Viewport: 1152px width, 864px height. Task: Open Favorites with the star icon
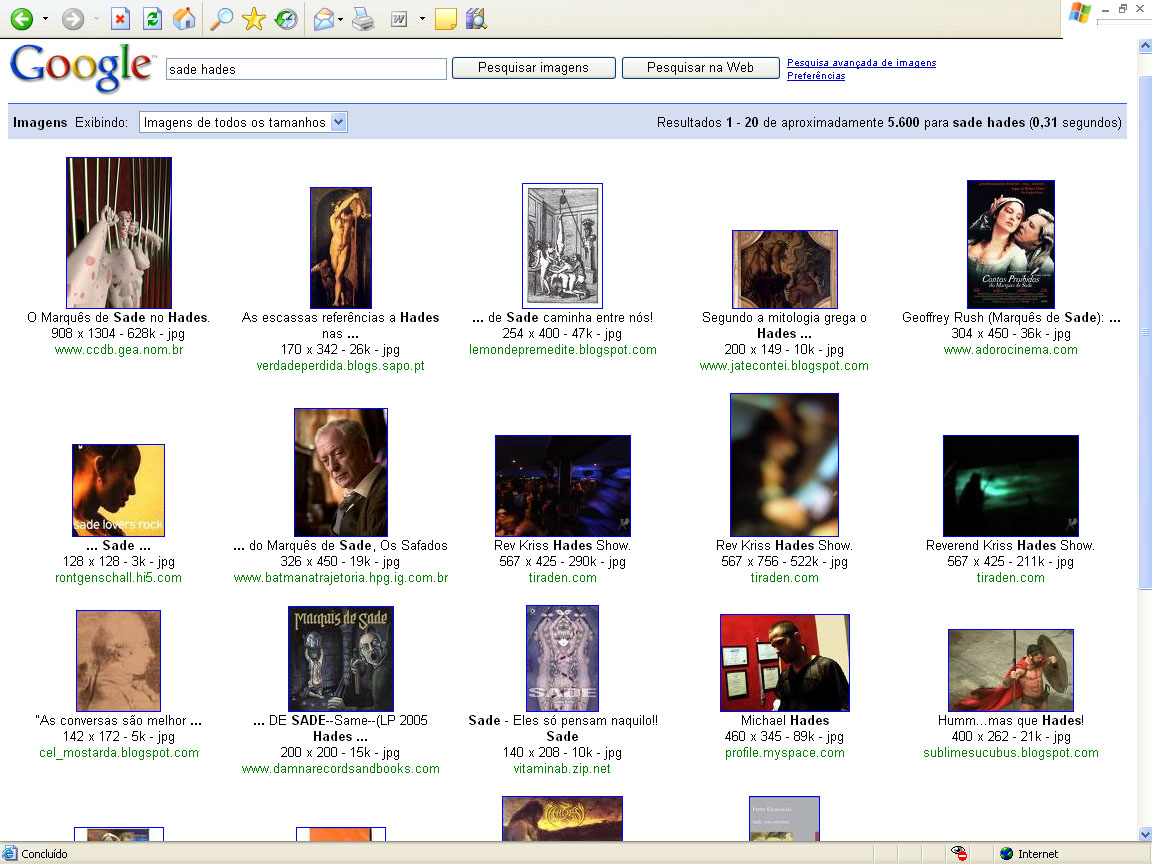[254, 19]
